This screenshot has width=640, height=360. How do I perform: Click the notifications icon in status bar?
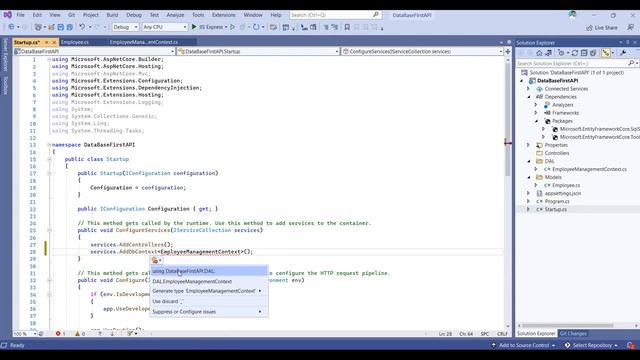[631, 345]
